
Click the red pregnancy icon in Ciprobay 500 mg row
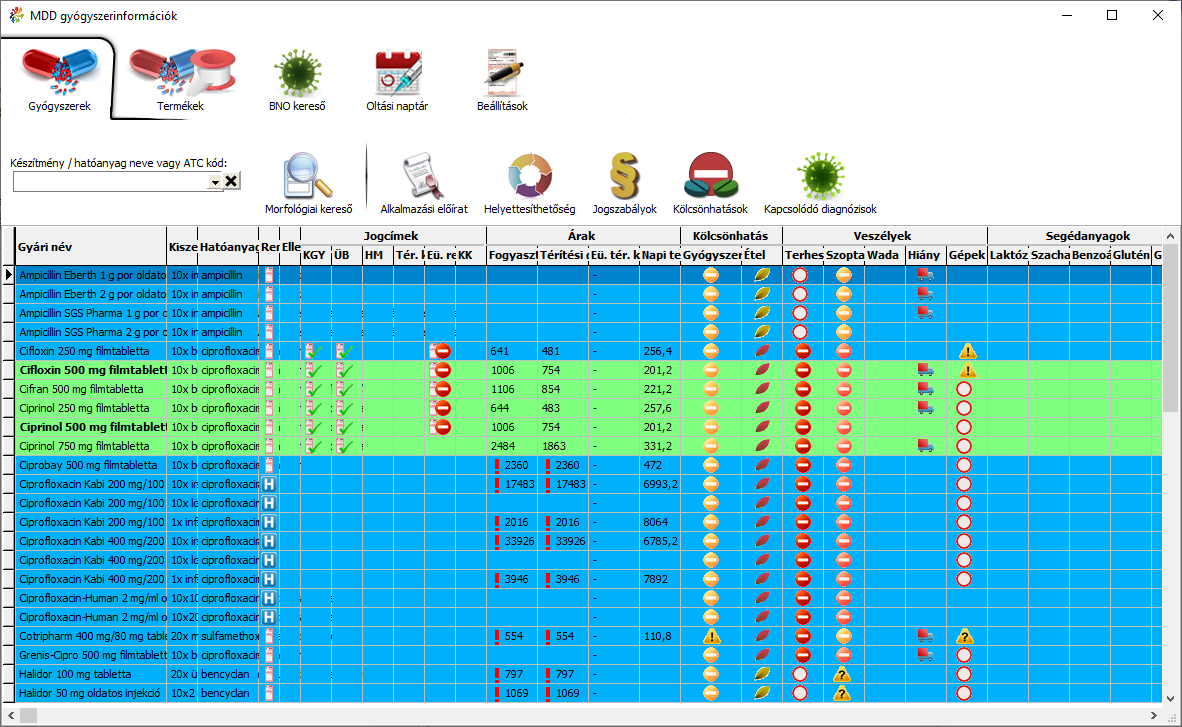[803, 465]
